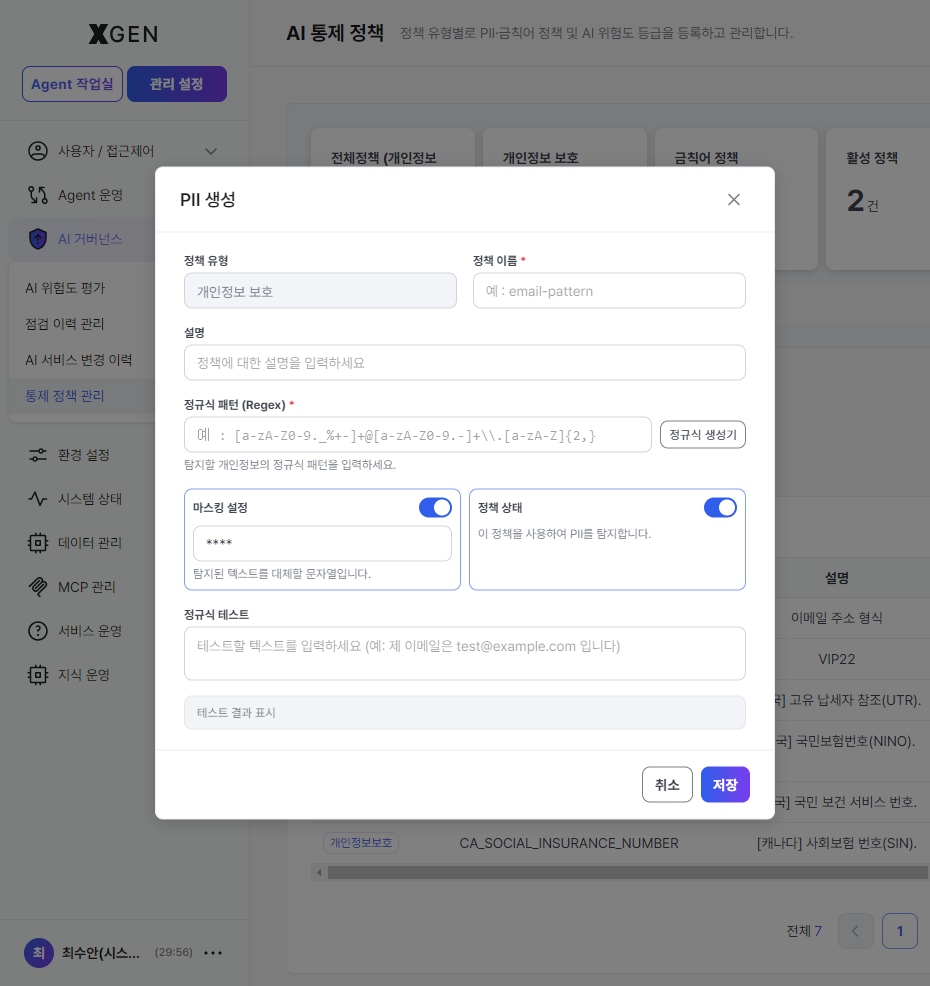This screenshot has width=930, height=986.
Task: Click the 환경 설정 sliders icon
Action: (38, 455)
